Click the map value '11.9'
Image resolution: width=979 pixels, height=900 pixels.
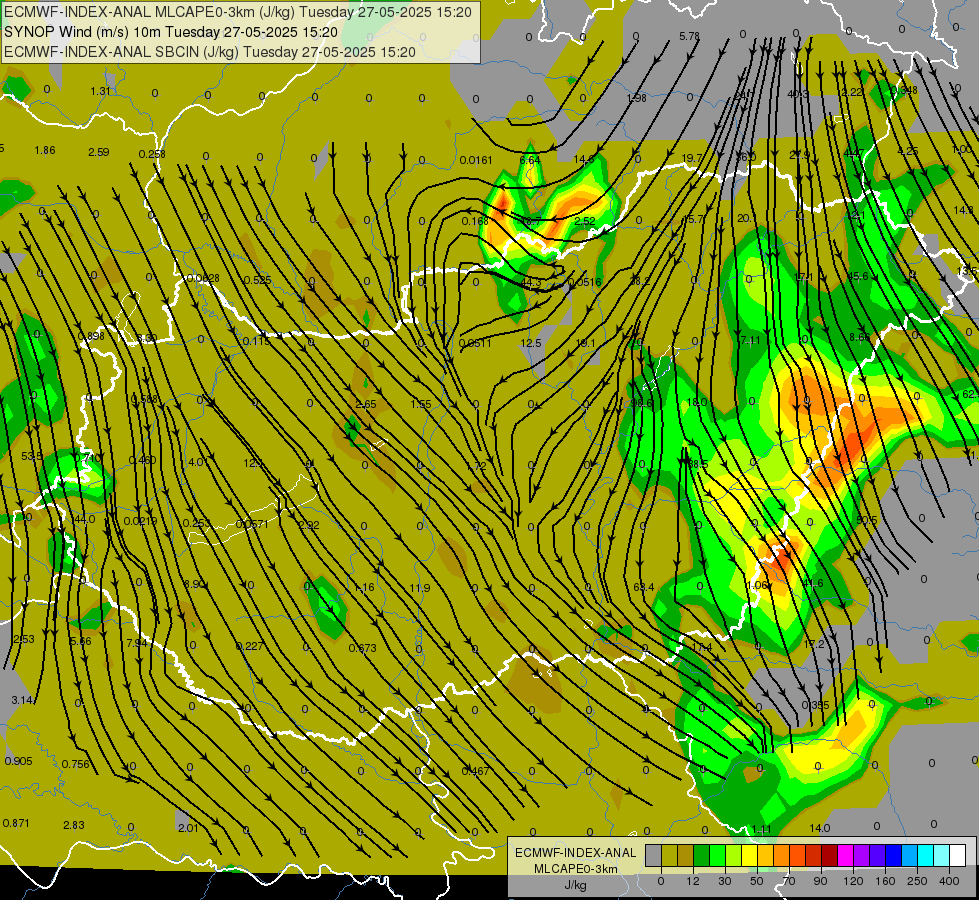(420, 588)
